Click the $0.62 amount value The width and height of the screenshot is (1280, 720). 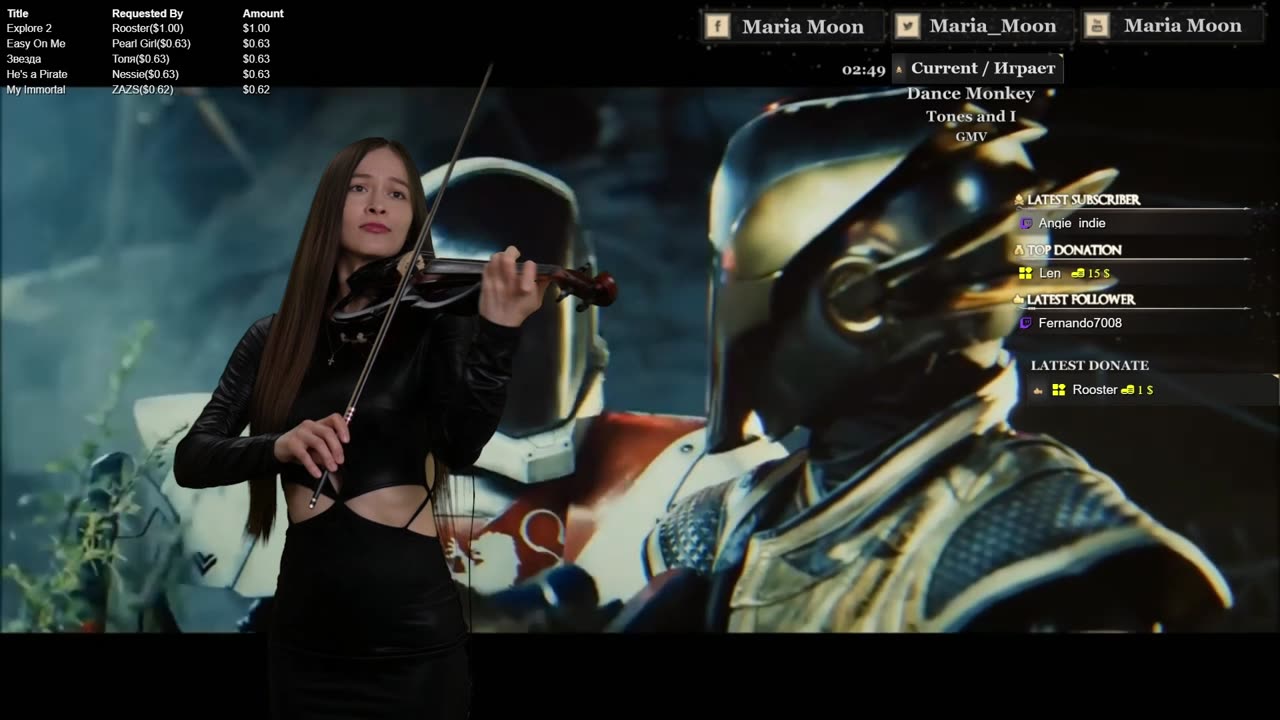pyautogui.click(x=256, y=90)
